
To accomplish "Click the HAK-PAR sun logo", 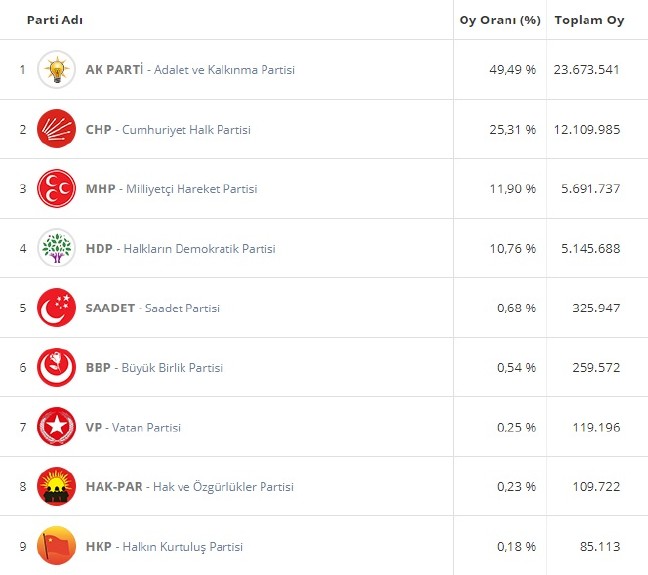I will click(56, 487).
